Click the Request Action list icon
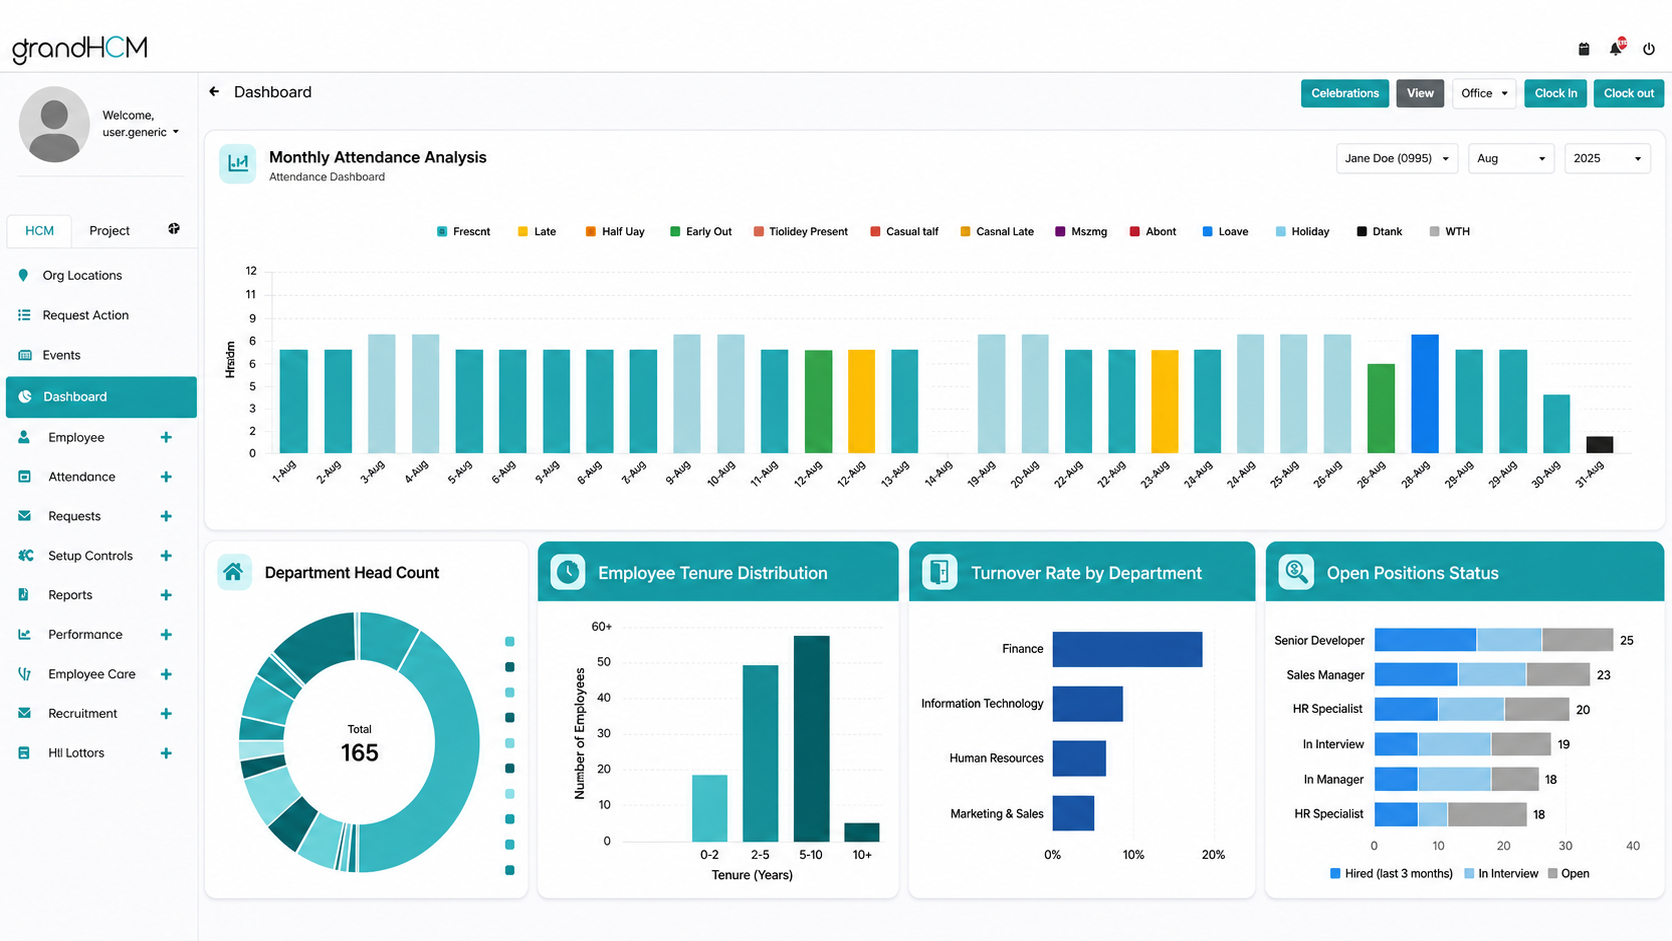Screen dimensions: 1672x941 [x=24, y=315]
